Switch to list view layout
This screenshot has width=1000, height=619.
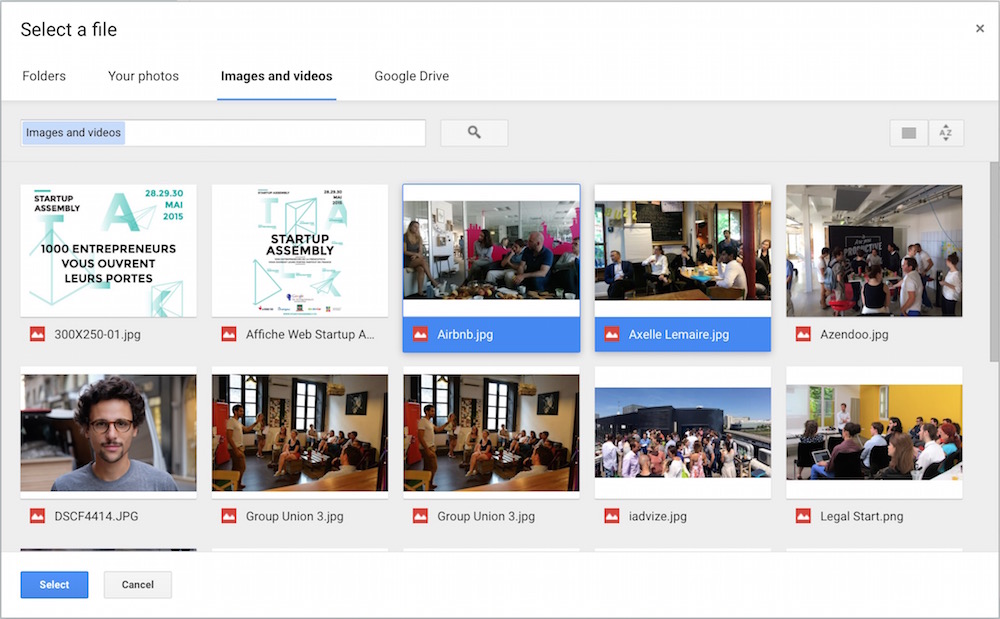[x=909, y=133]
